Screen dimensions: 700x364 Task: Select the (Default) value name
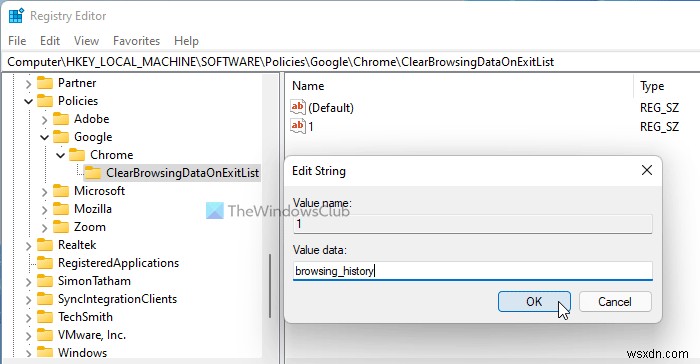331,108
